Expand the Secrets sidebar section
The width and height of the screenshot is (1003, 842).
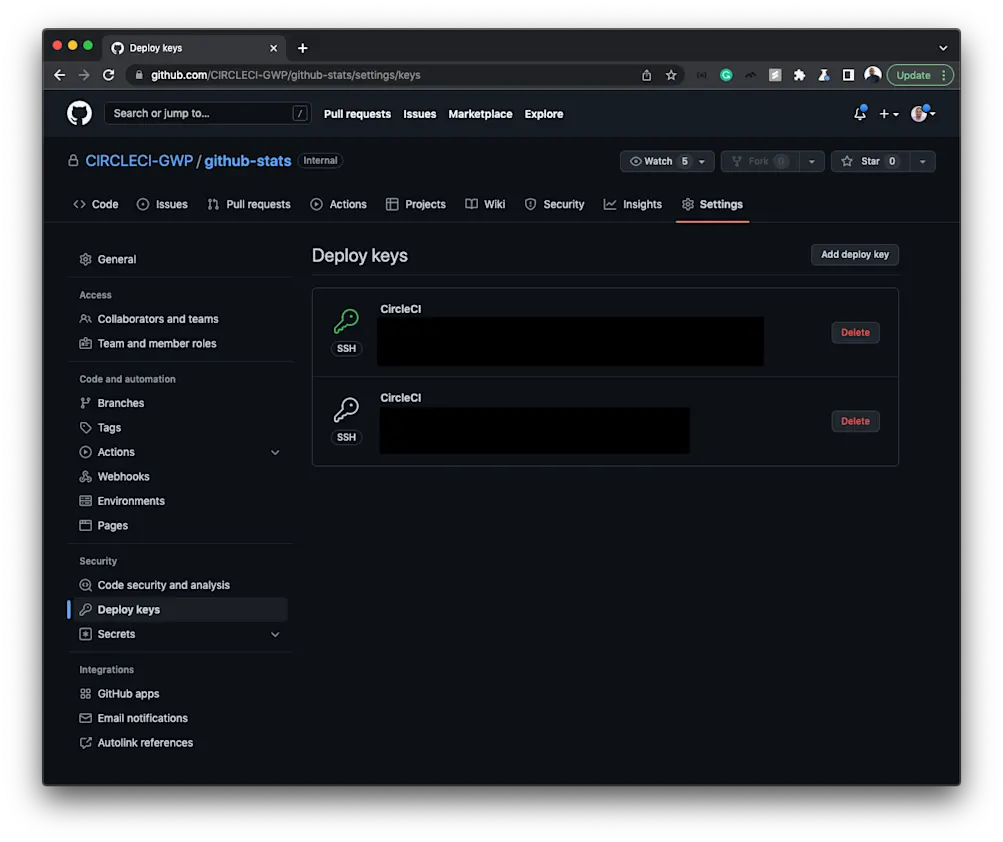275,634
